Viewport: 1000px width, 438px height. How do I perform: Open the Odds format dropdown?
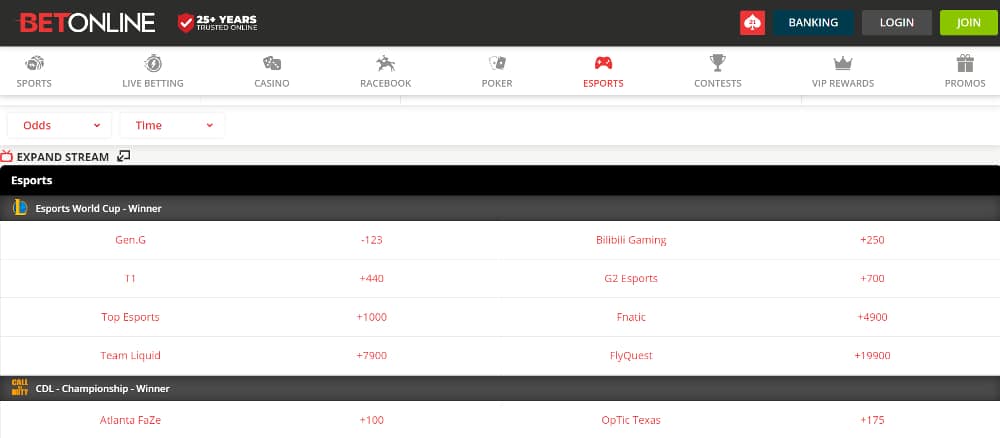point(59,125)
